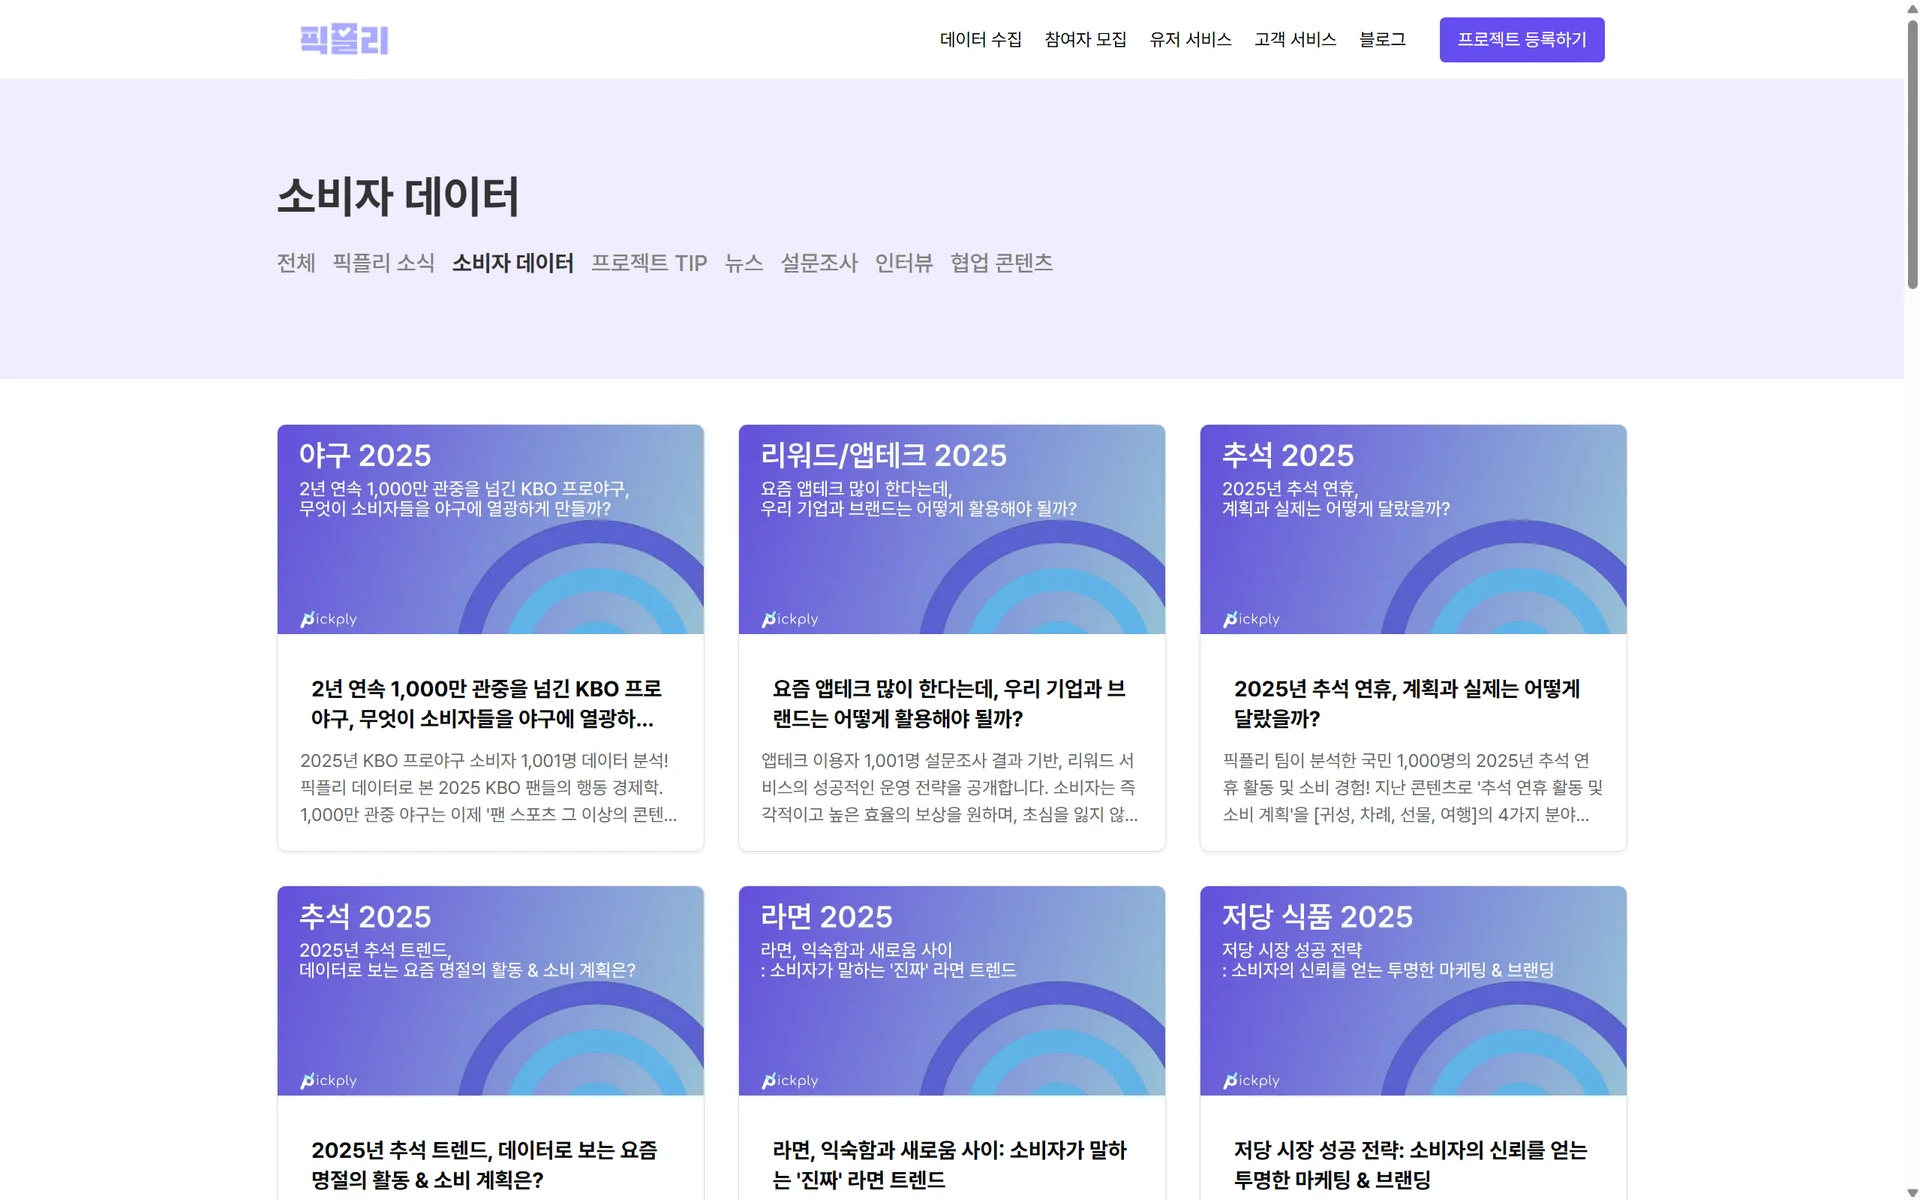Open 데이터 수집 in the navigation bar
This screenshot has width=1920, height=1200.
point(980,39)
